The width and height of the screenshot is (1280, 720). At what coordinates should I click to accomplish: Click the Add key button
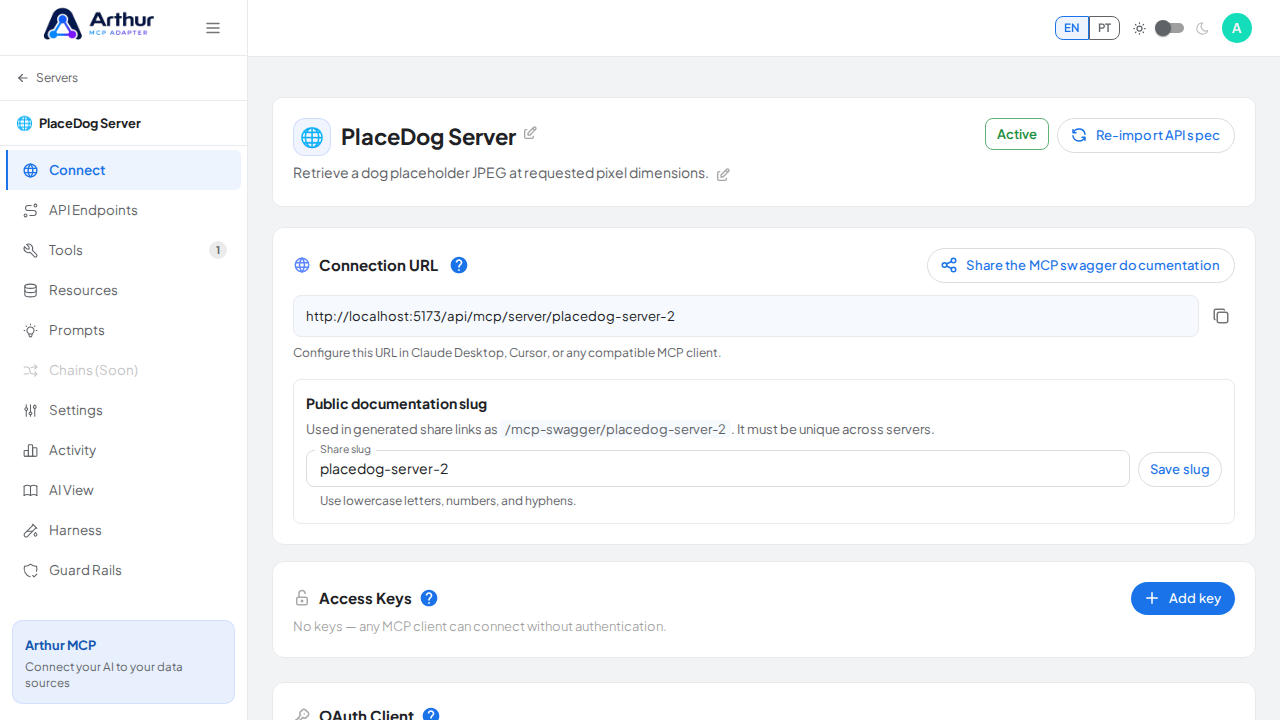(1183, 598)
